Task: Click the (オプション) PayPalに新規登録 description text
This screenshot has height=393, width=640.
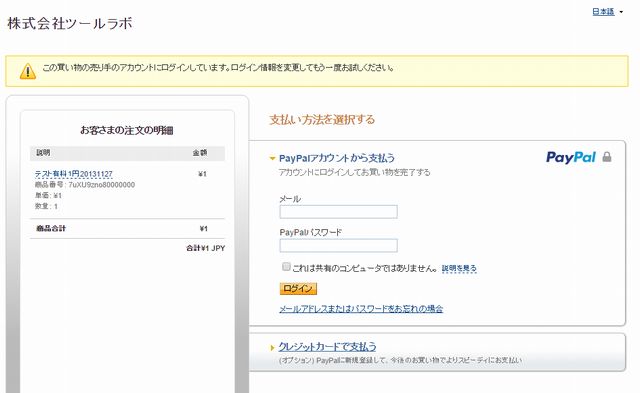Action: click(400, 360)
